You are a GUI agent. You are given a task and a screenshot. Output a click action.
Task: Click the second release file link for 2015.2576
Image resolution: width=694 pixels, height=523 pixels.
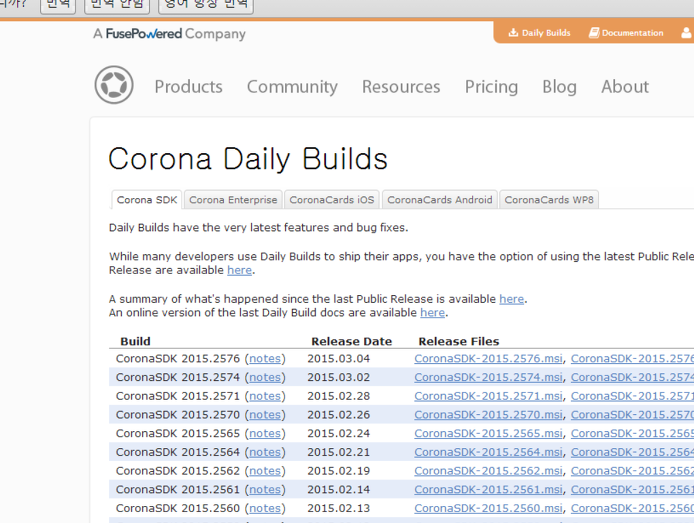tap(632, 359)
